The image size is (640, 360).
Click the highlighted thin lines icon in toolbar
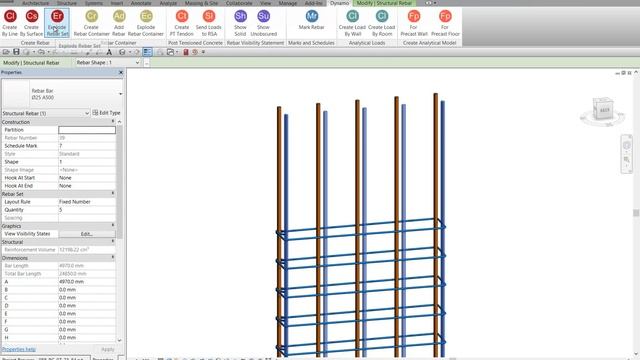click(x=147, y=52)
